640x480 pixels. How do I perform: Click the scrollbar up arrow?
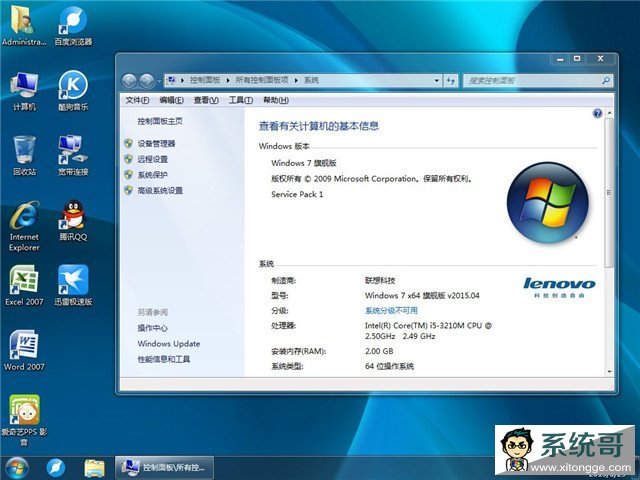pyautogui.click(x=609, y=112)
